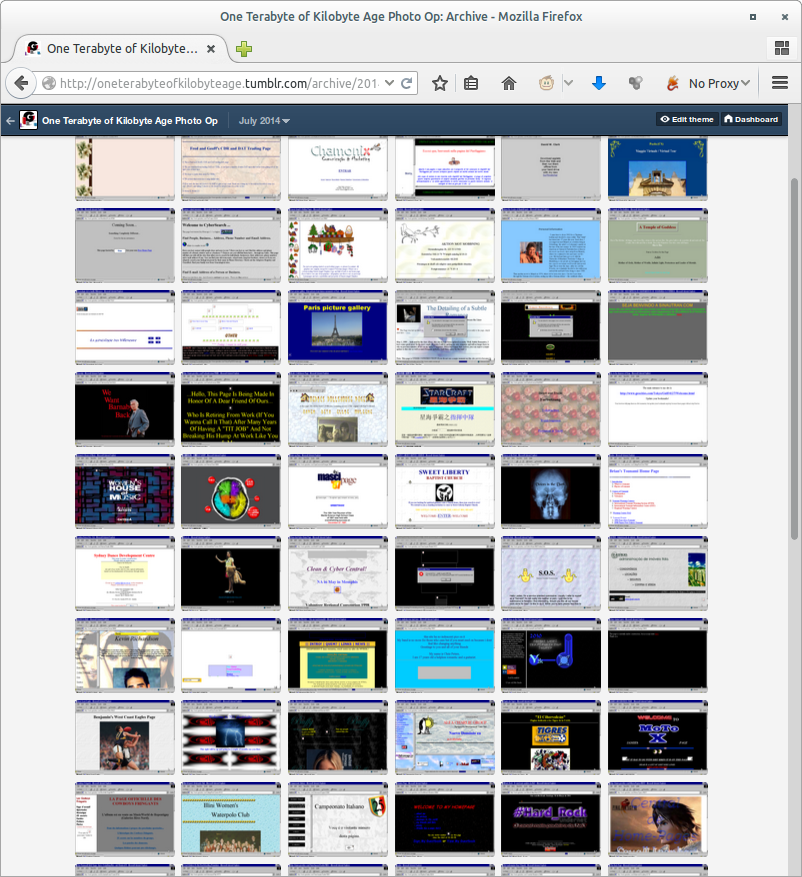Open the Firefox hamburger menu
Image resolution: width=802 pixels, height=877 pixels.
click(x=779, y=83)
